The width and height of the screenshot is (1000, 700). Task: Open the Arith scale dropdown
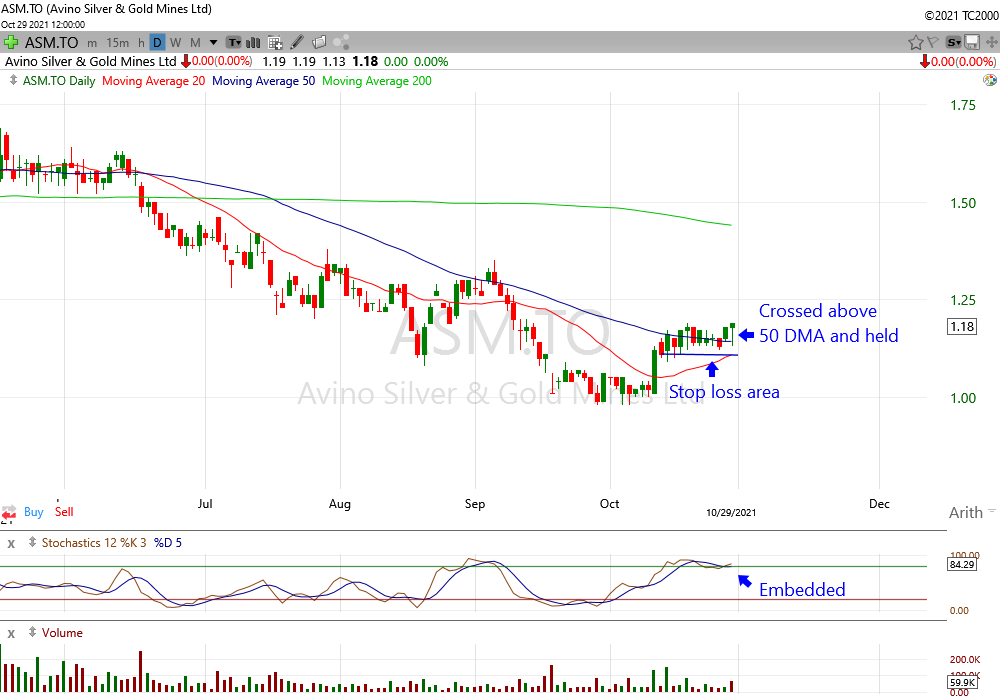pyautogui.click(x=971, y=513)
